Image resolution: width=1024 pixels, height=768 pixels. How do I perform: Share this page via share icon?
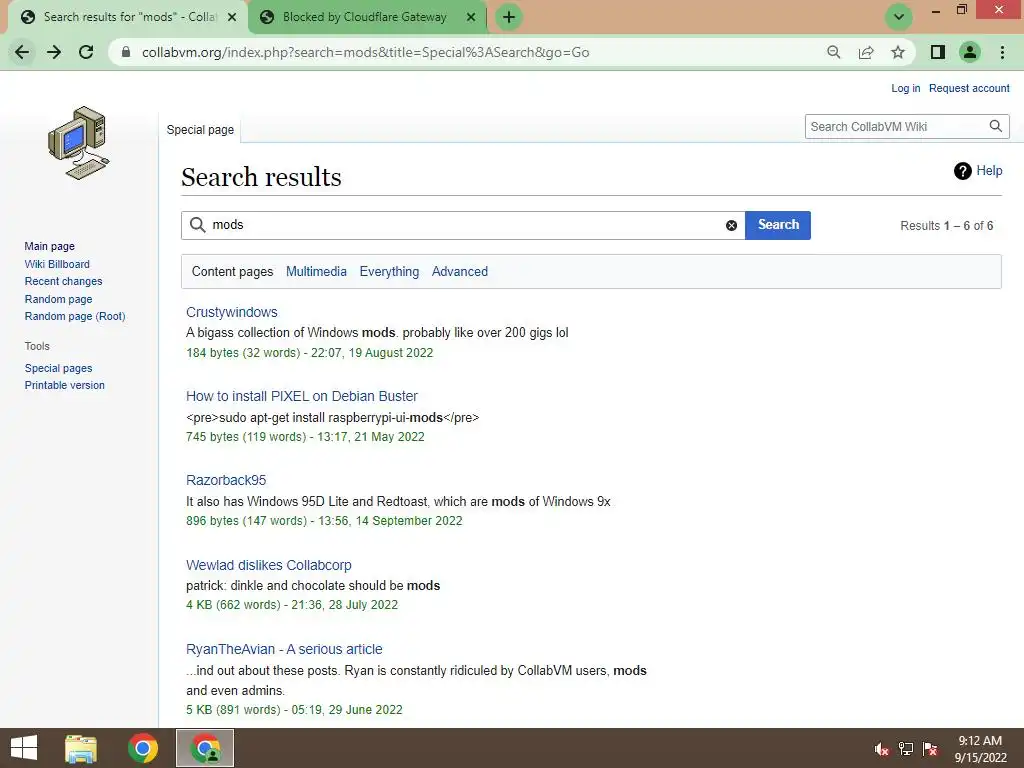pos(866,52)
